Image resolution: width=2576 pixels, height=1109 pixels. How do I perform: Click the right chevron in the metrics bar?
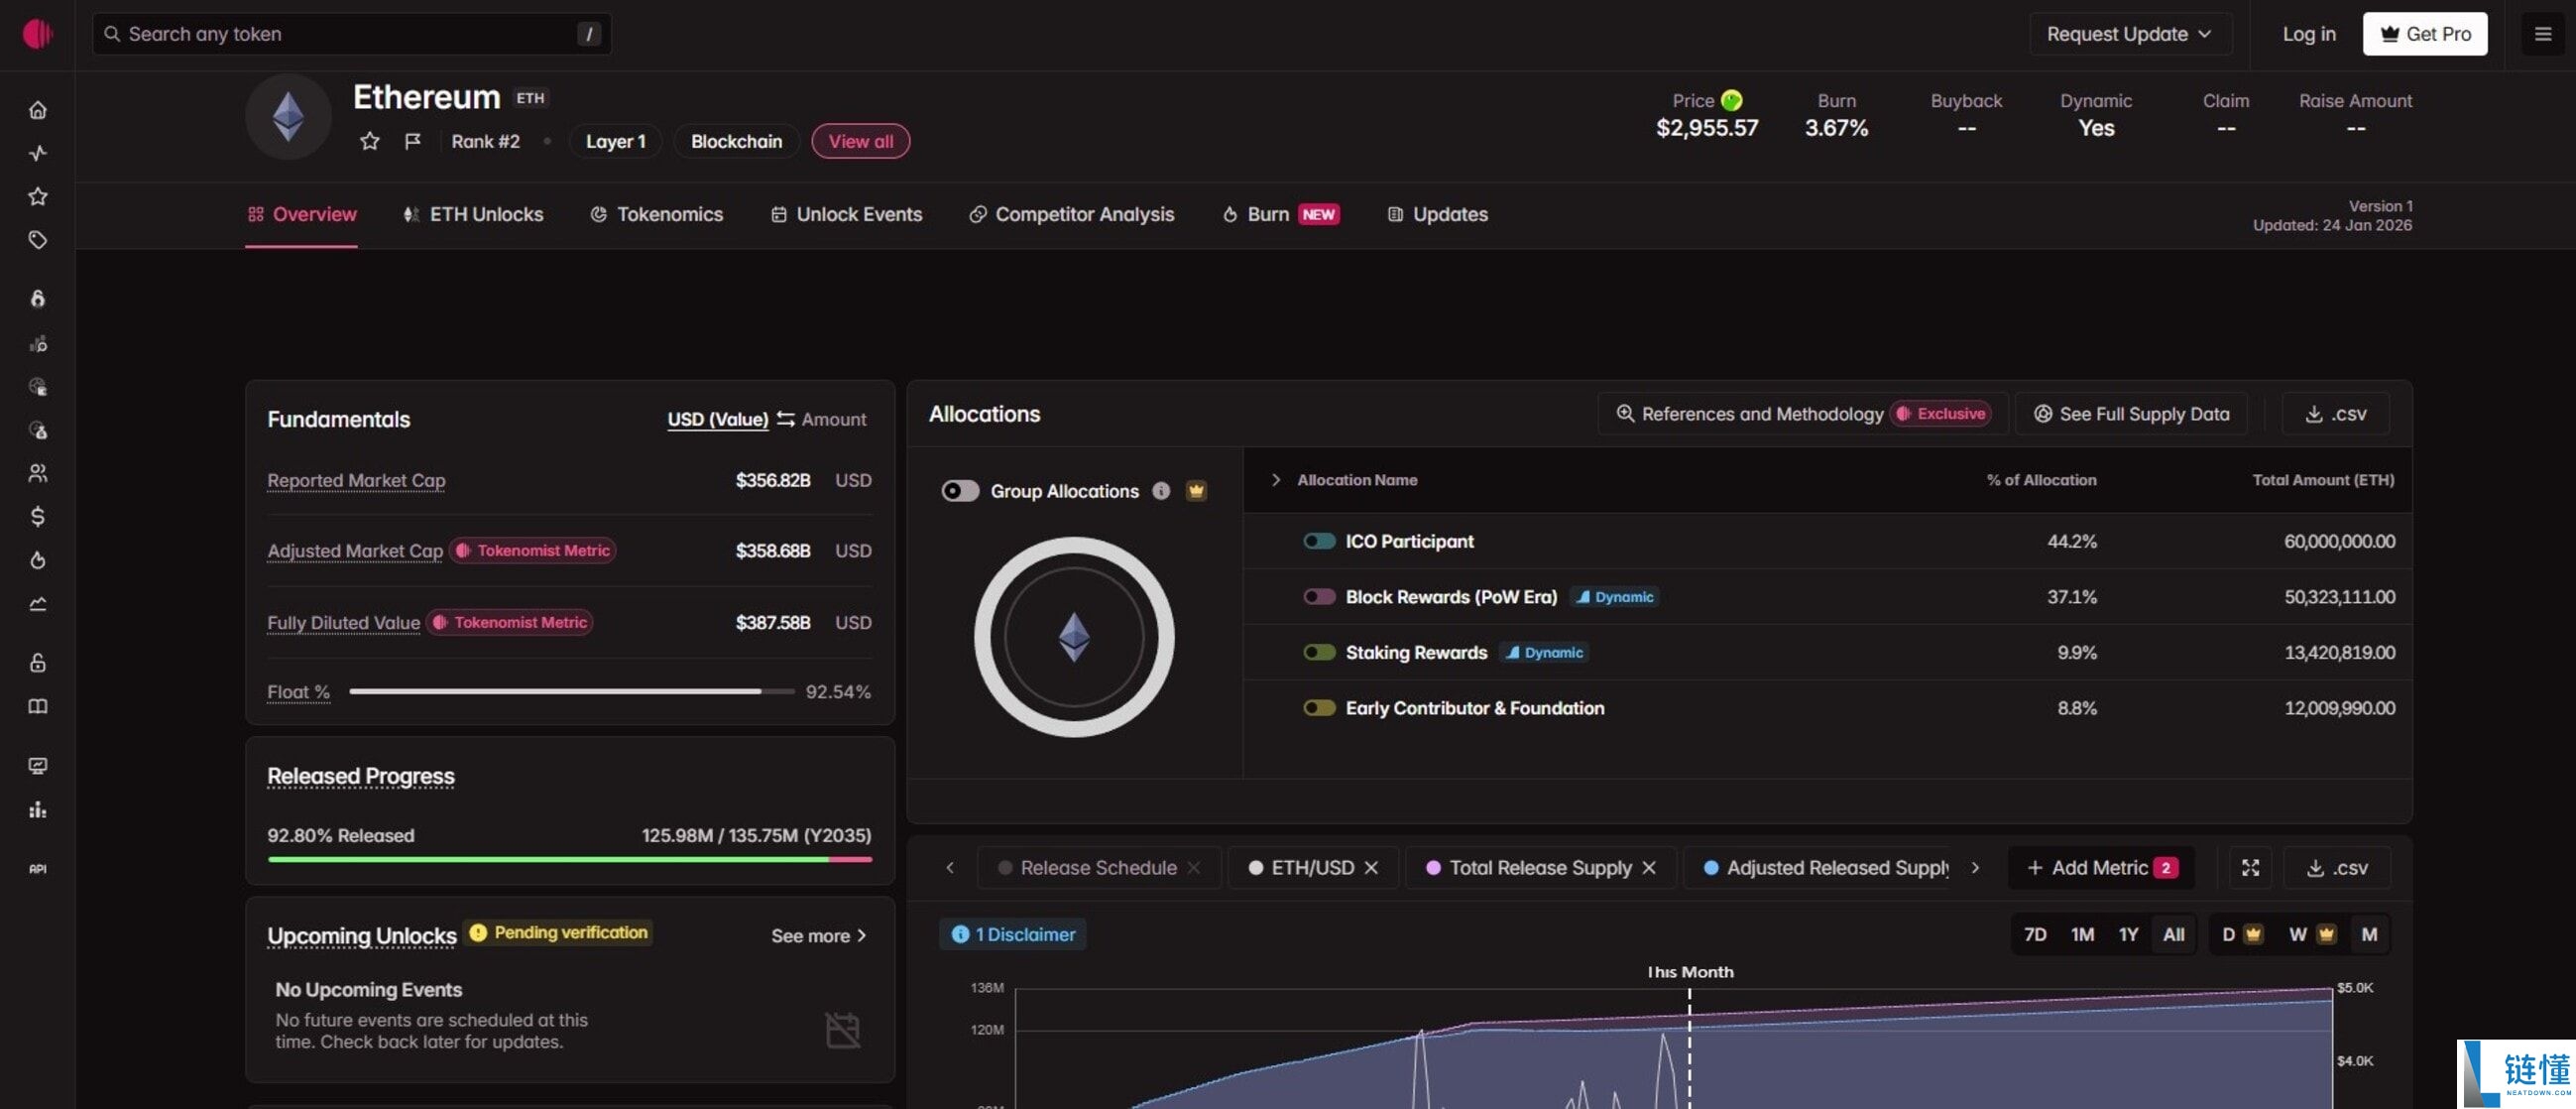coord(1975,867)
